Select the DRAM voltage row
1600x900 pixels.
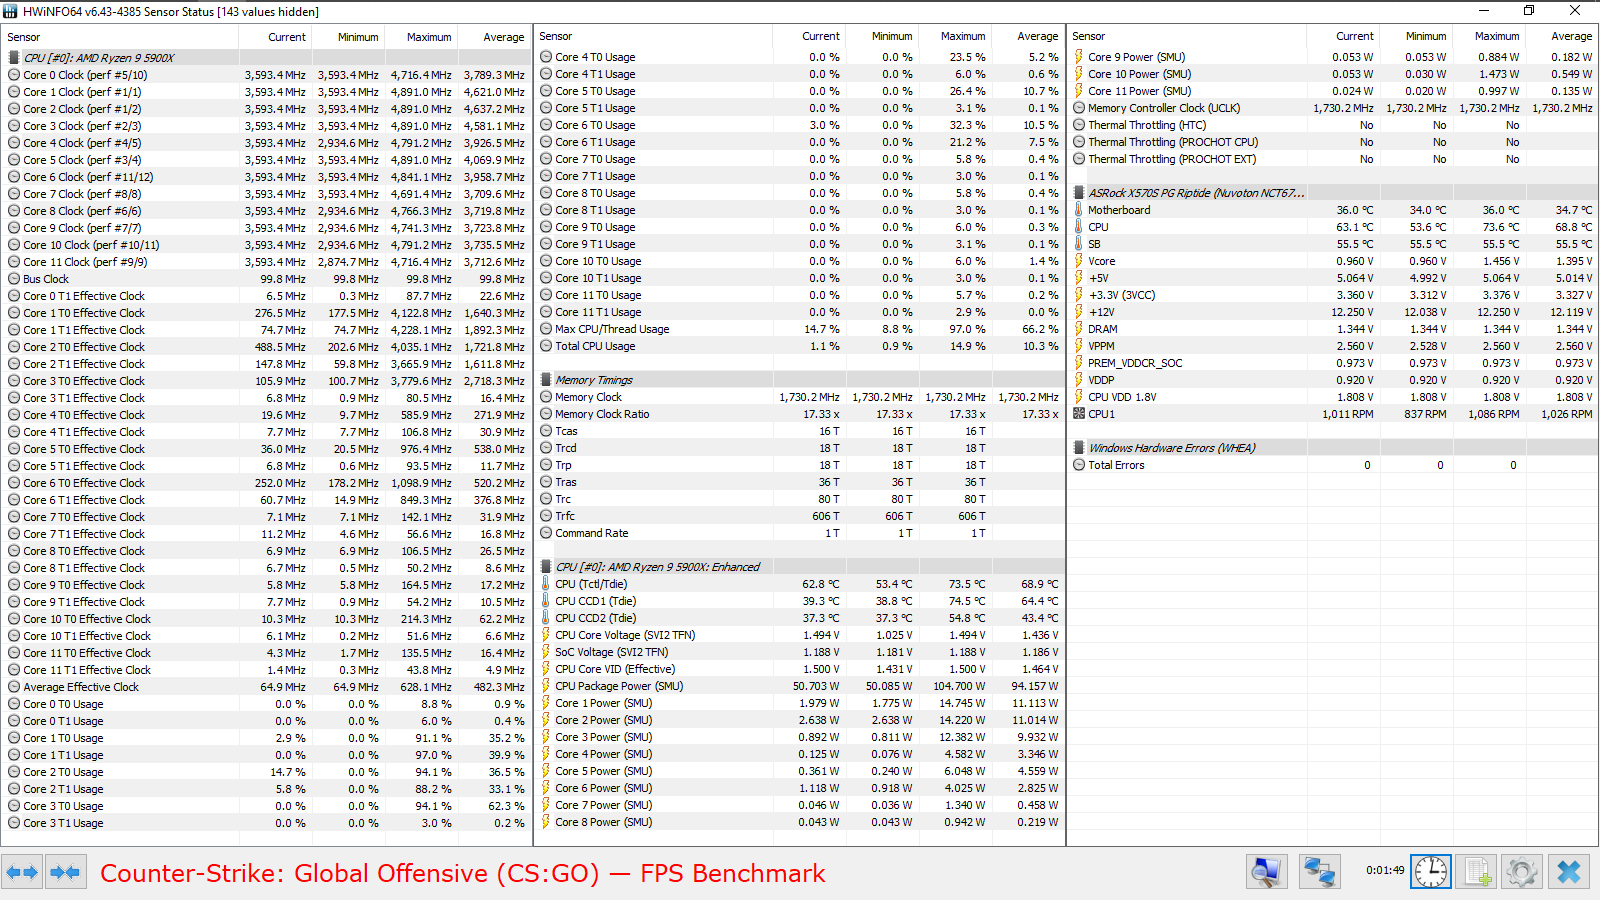[1333, 329]
